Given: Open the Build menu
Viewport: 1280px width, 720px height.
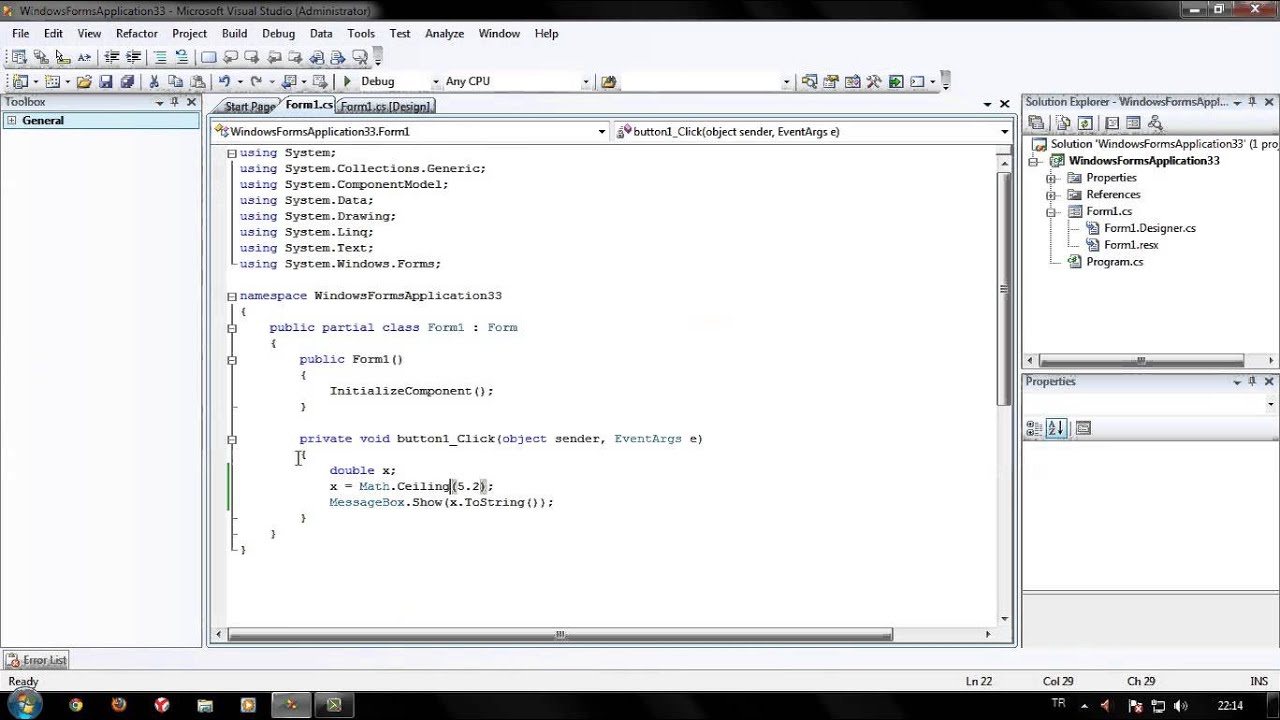Looking at the screenshot, I should (x=234, y=33).
